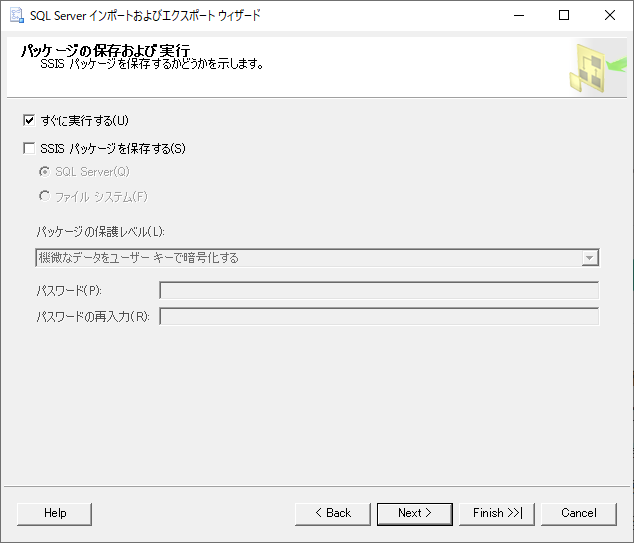Open the パッケージの保護レベル dropdown list
Viewport: 634px width, 543px height.
(308, 258)
